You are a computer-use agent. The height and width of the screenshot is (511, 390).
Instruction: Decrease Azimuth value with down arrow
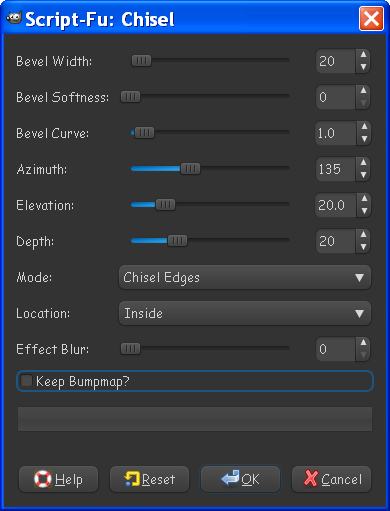[363, 175]
